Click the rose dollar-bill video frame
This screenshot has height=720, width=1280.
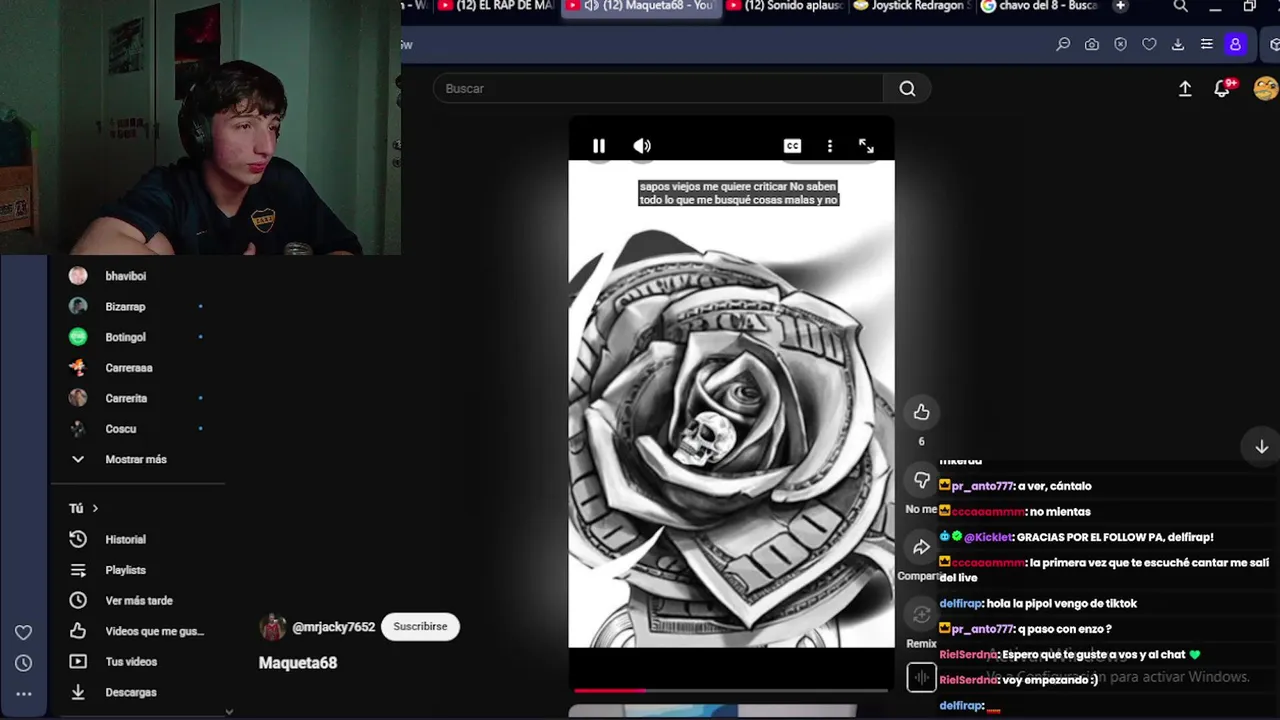point(731,404)
